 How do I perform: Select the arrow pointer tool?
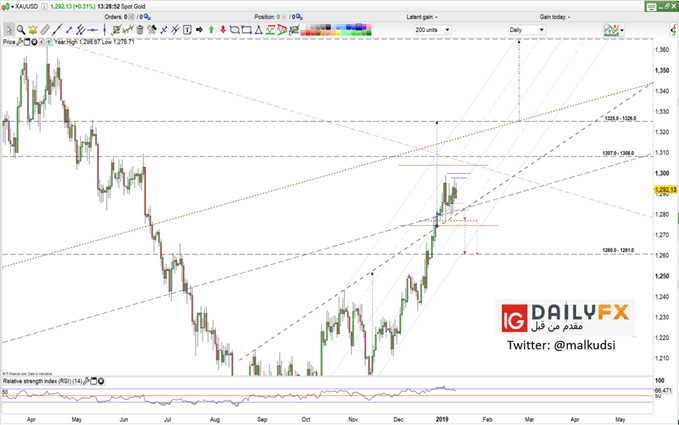(9, 30)
